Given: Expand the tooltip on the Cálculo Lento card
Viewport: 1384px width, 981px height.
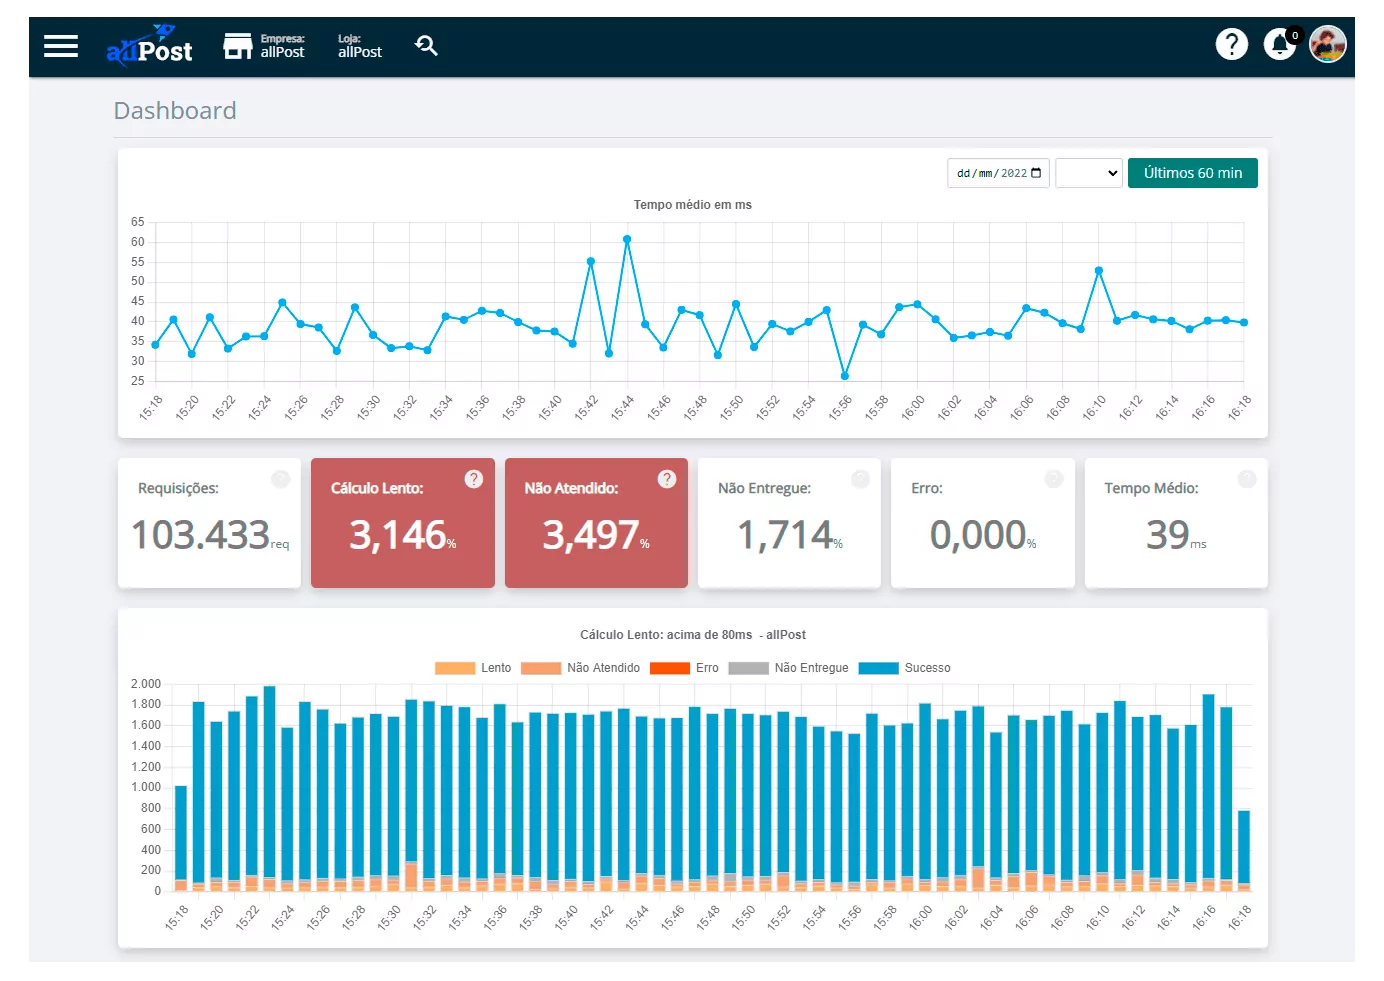Looking at the screenshot, I should click(473, 479).
